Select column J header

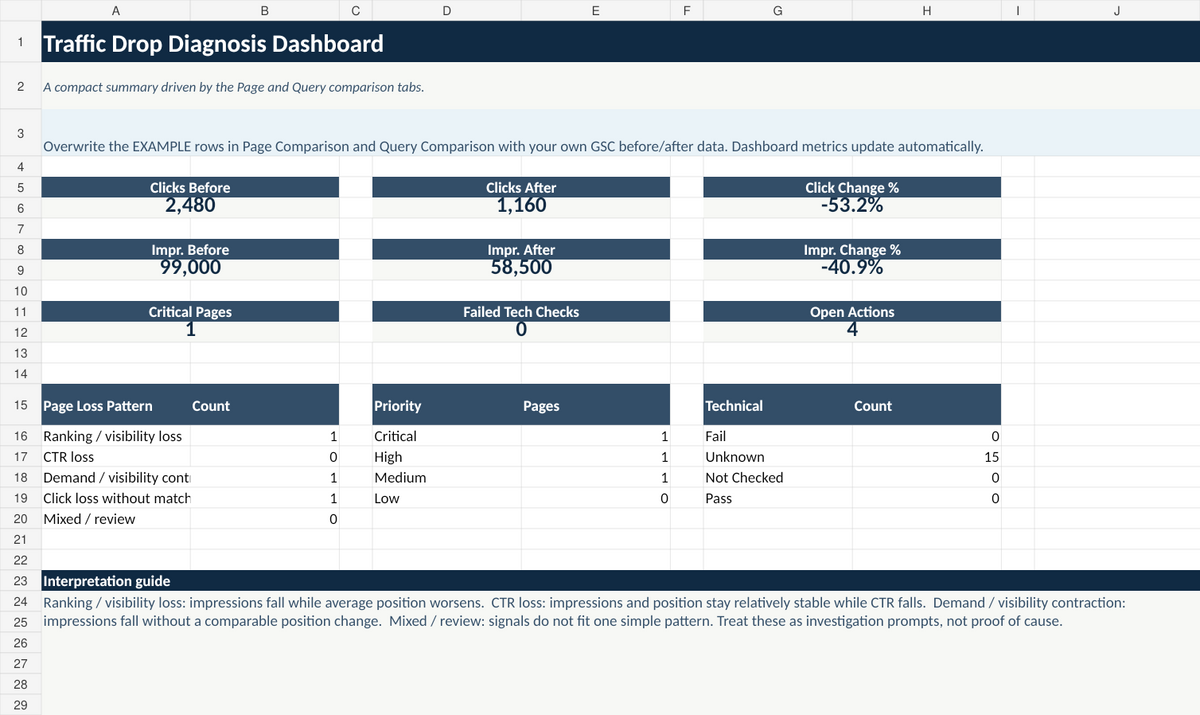(x=1116, y=12)
